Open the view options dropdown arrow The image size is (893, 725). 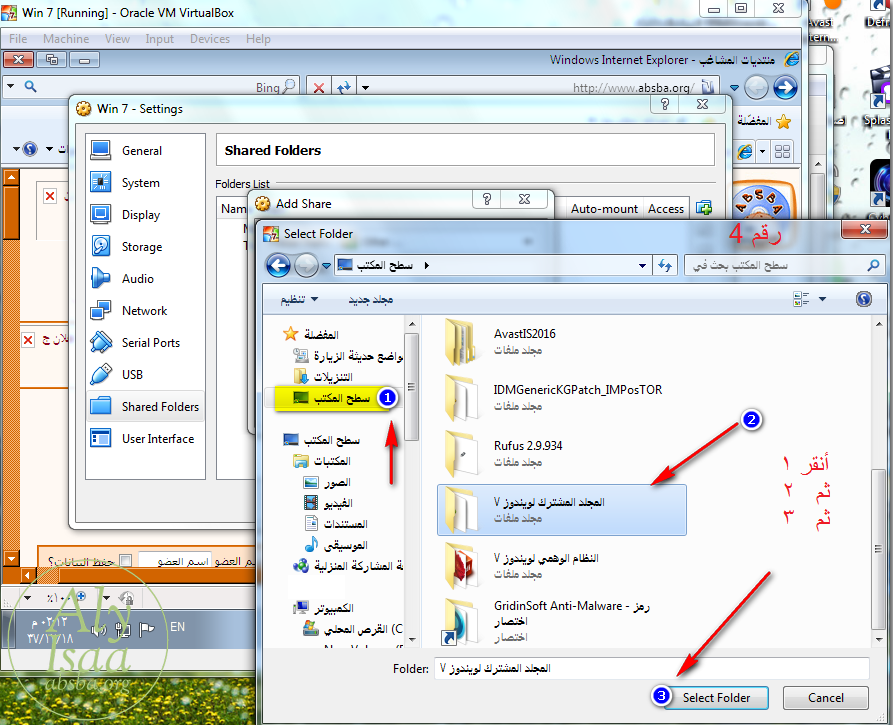pos(823,299)
